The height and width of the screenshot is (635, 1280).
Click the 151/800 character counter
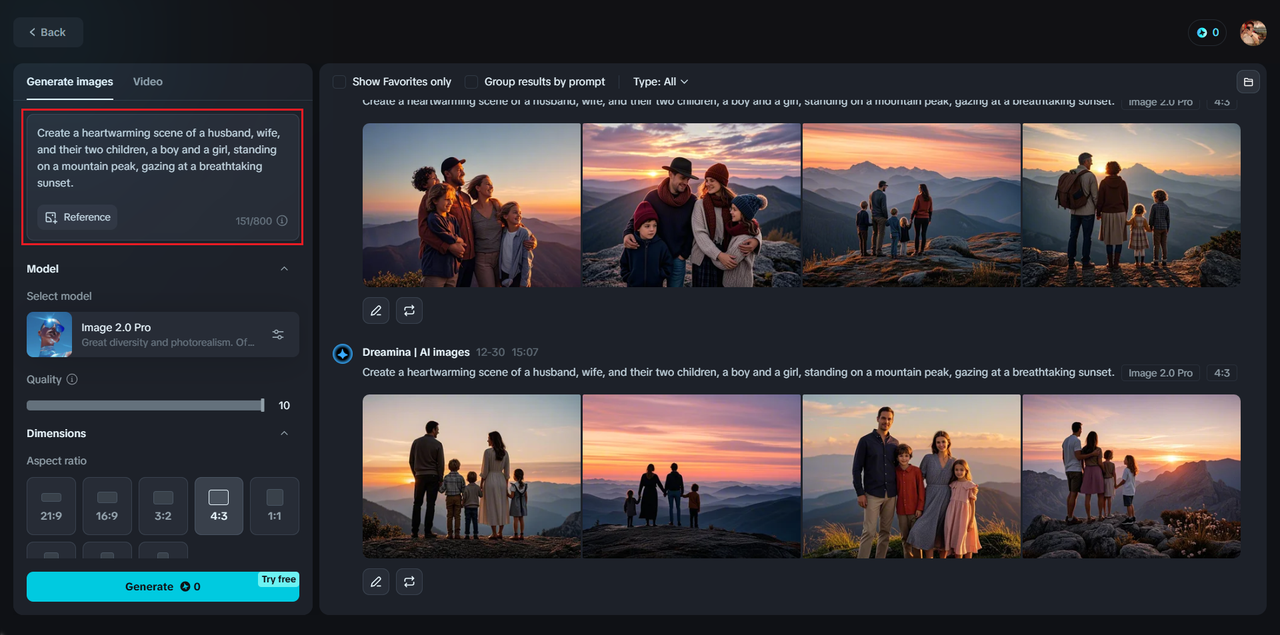pyautogui.click(x=253, y=221)
